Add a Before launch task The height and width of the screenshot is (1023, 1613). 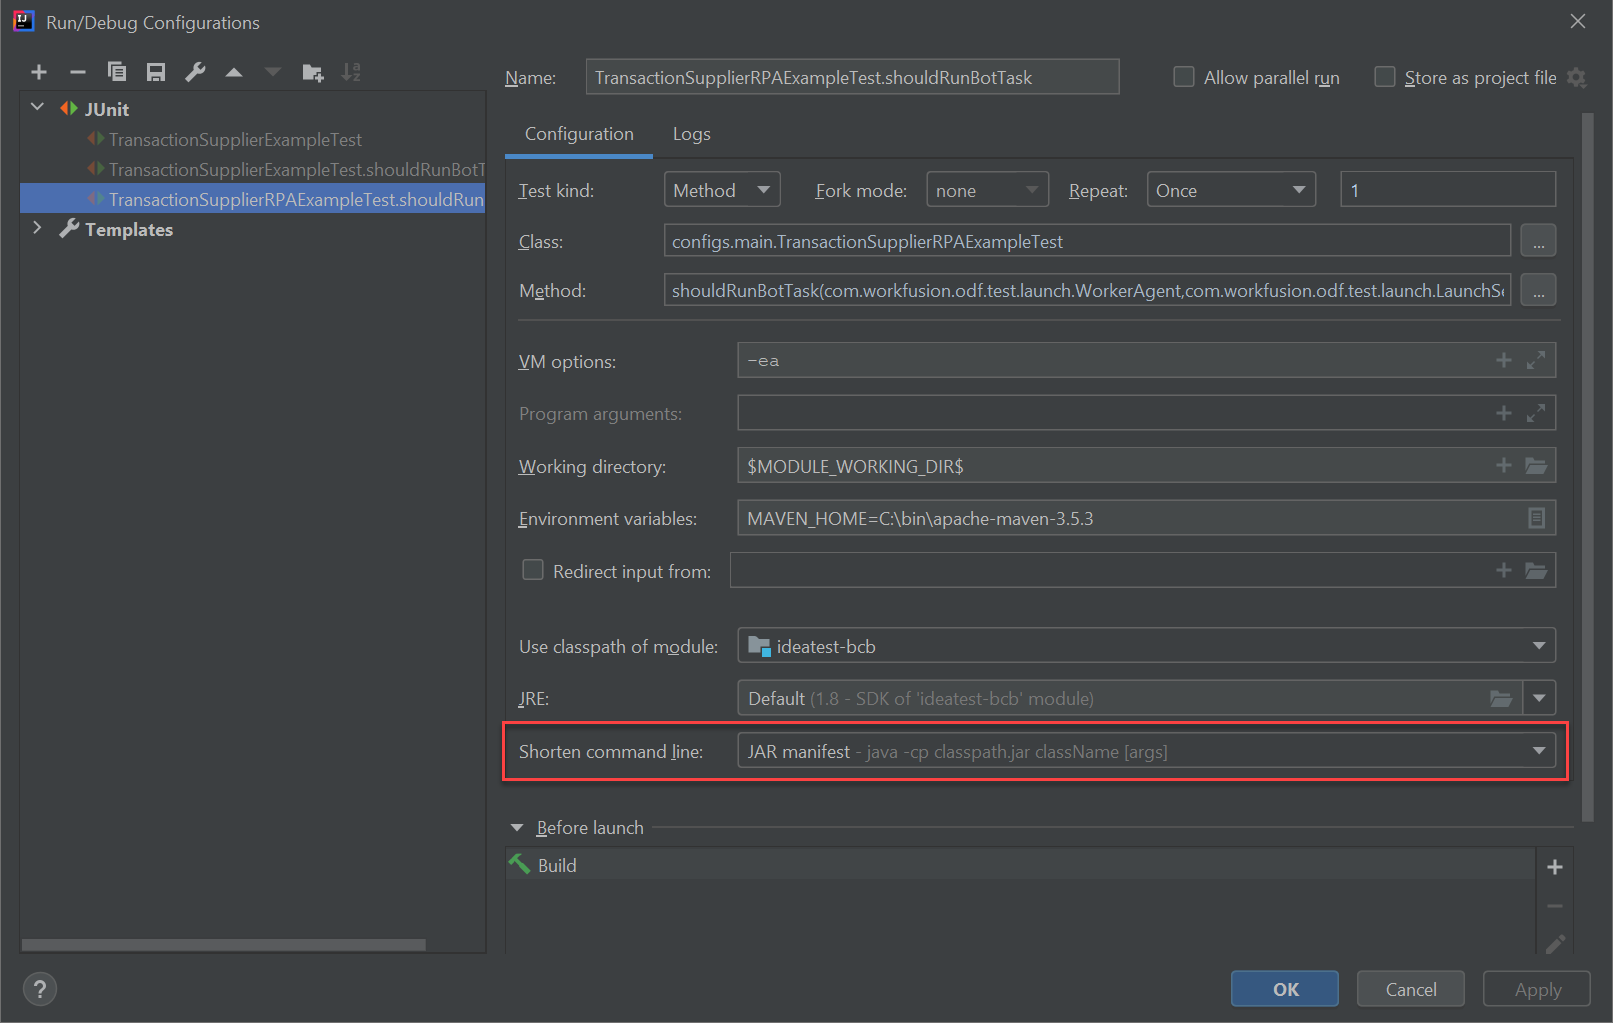pos(1555,867)
